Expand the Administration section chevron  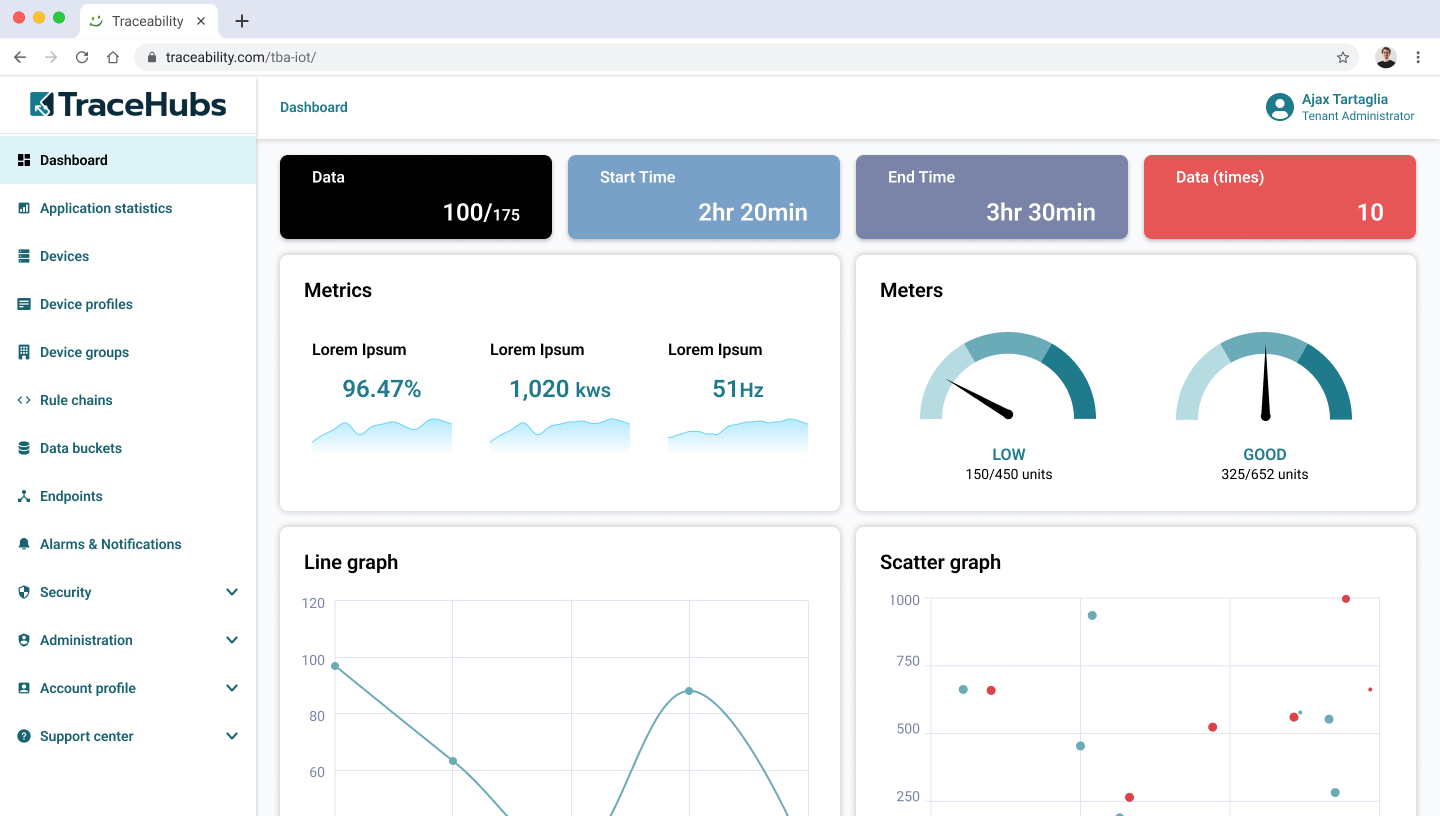click(x=232, y=640)
